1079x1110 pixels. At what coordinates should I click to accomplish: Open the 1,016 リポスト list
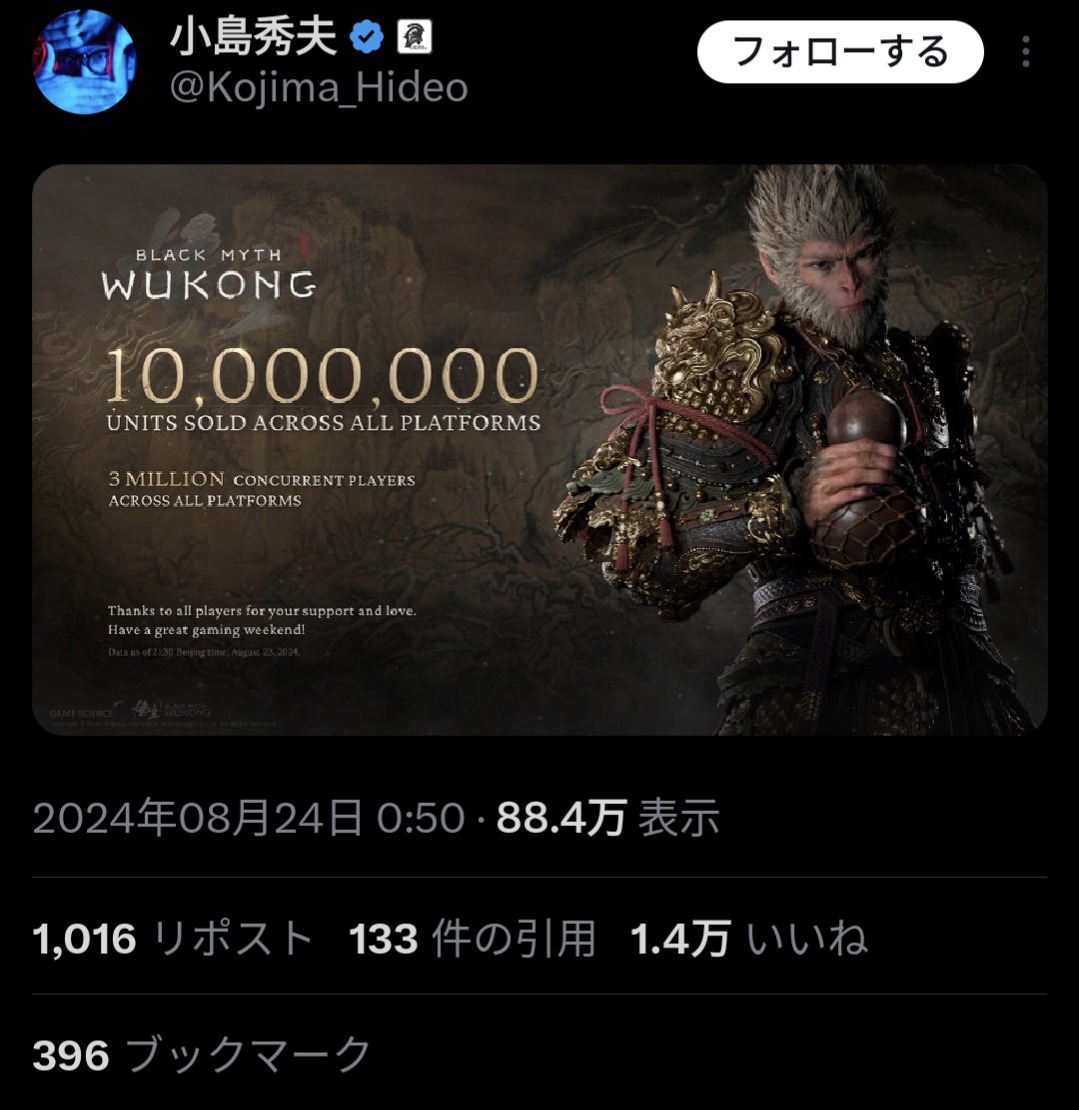pyautogui.click(x=173, y=939)
